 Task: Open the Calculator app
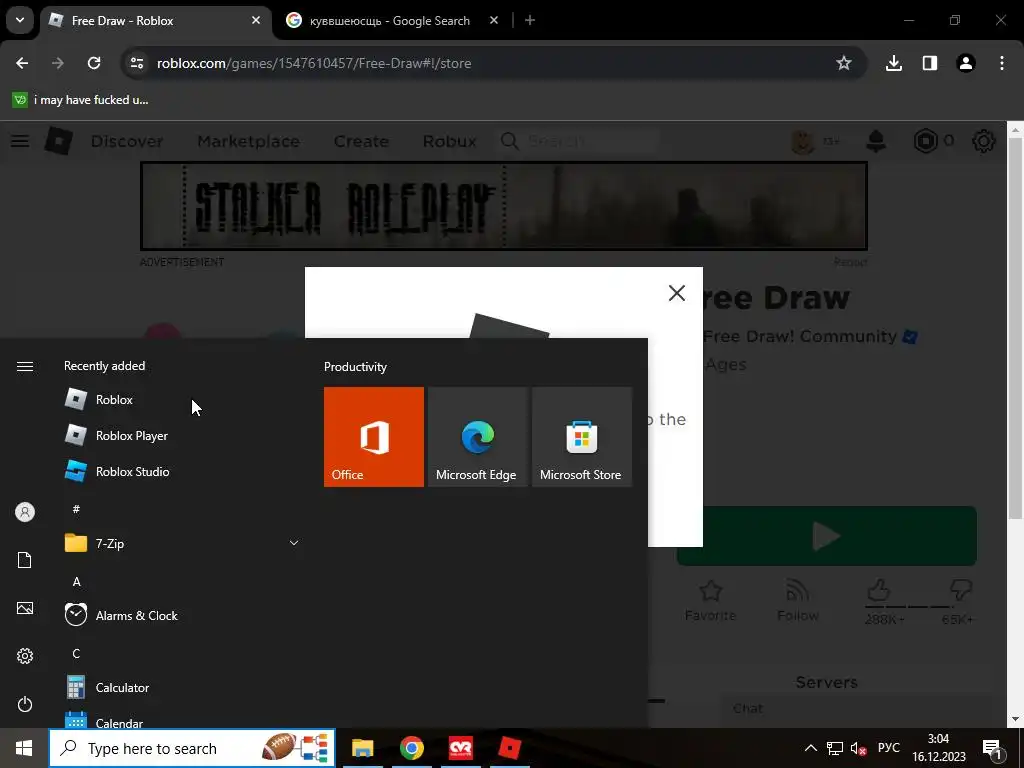pyautogui.click(x=182, y=687)
